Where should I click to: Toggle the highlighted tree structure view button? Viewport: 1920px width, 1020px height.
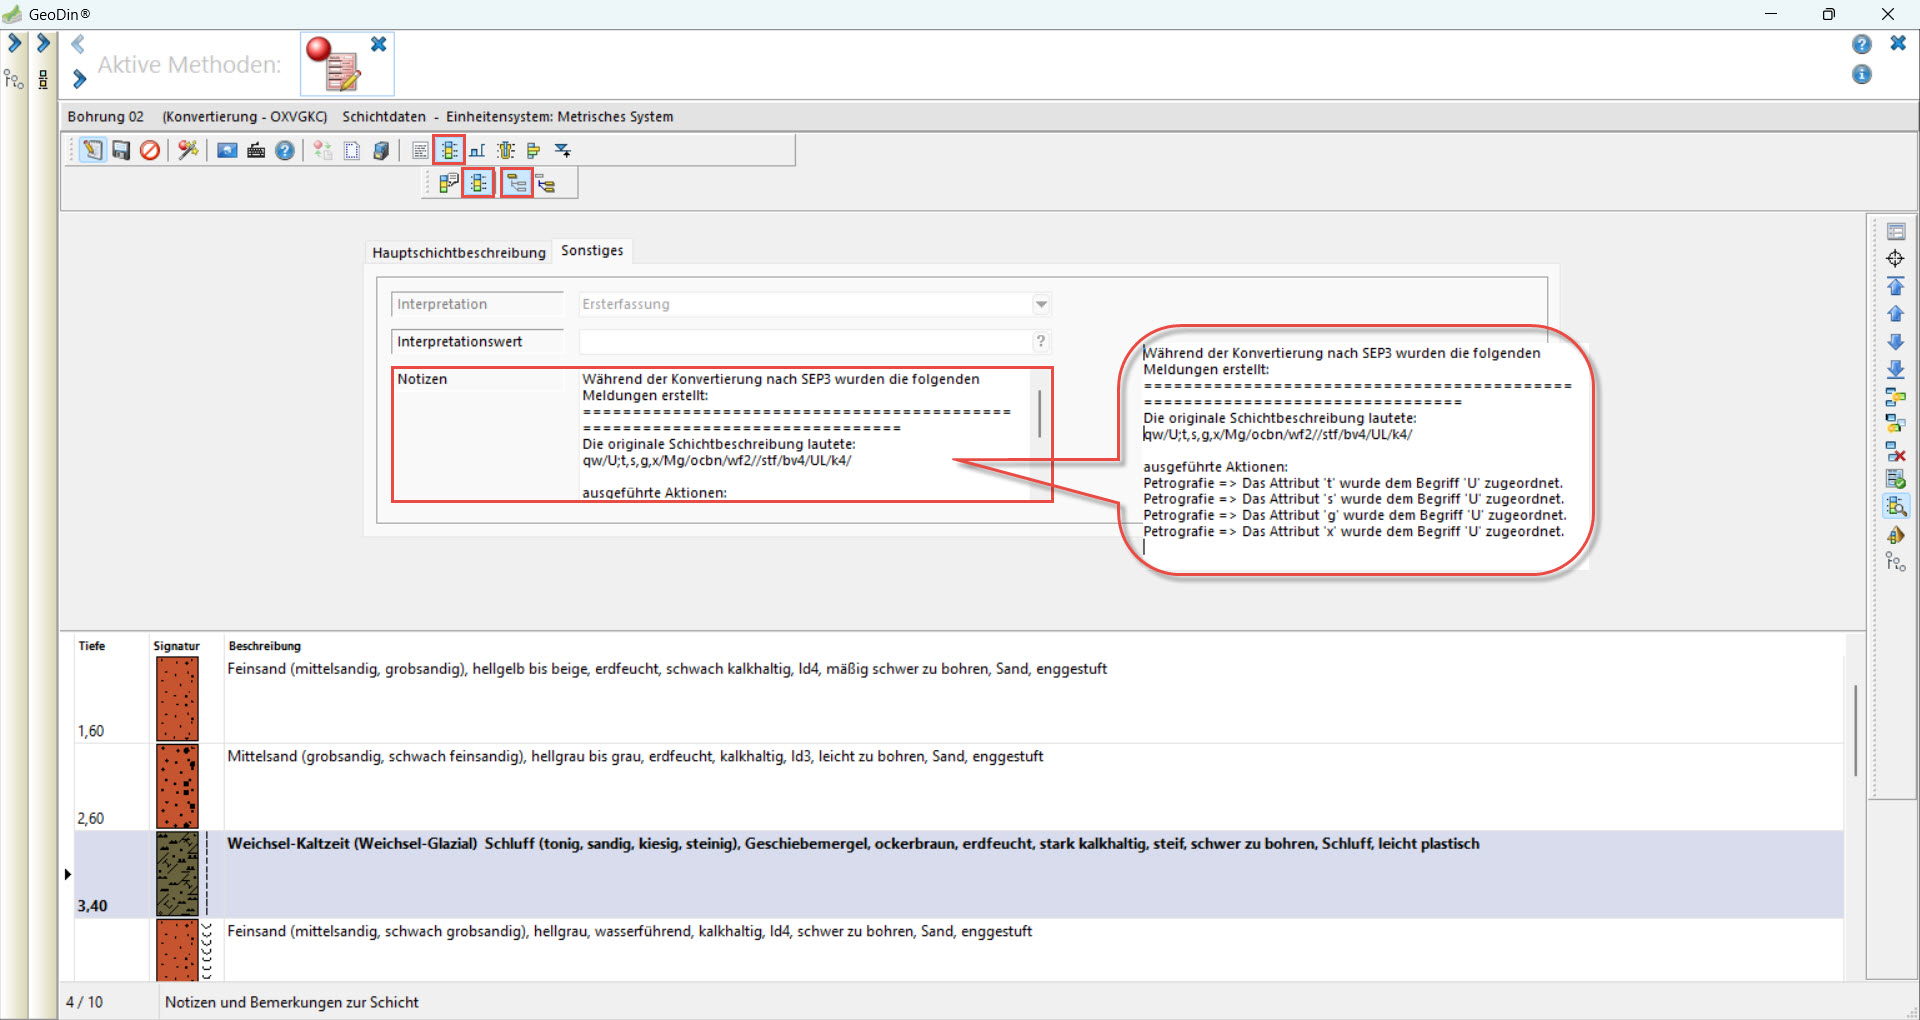[x=516, y=183]
